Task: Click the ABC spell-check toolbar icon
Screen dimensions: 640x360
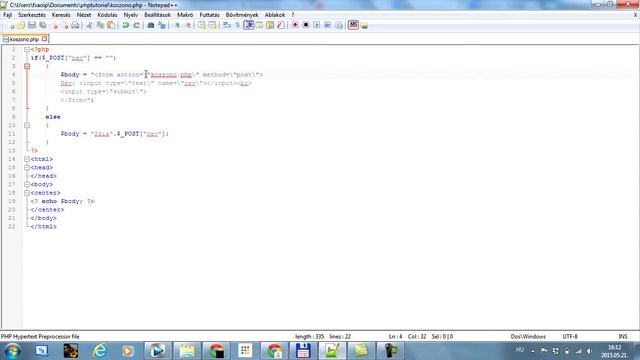Action: point(353,25)
